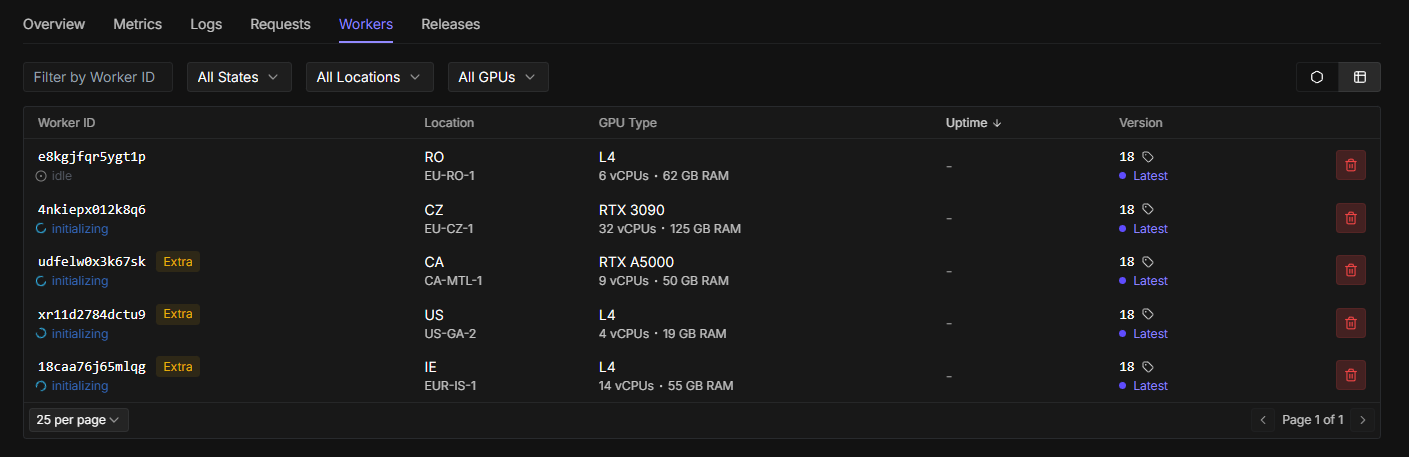Delete worker e8kgjfqr5ygt1p with trash icon
The image size is (1409, 457).
(x=1350, y=166)
